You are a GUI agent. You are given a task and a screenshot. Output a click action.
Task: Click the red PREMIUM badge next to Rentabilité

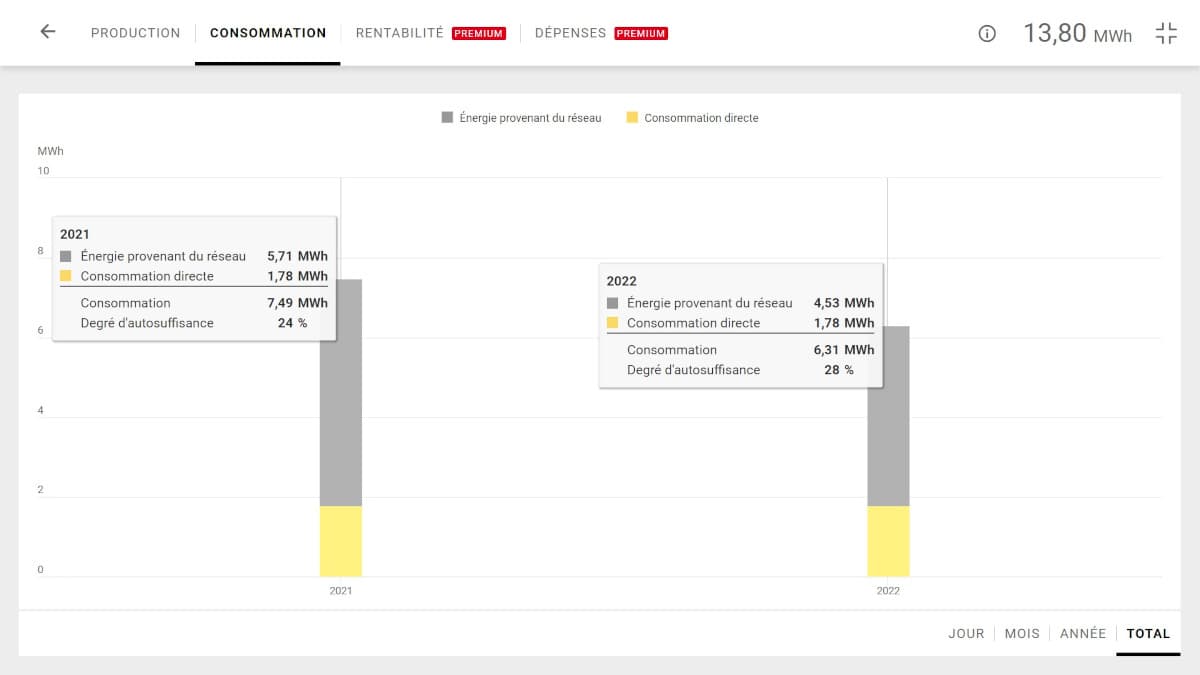[479, 33]
